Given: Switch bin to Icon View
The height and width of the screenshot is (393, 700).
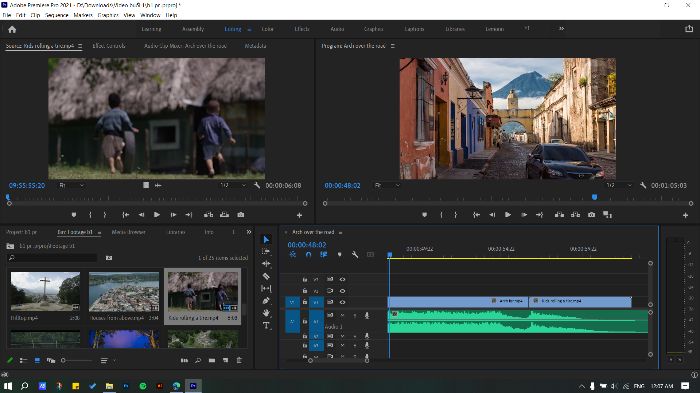Looking at the screenshot, I should pyautogui.click(x=38, y=360).
